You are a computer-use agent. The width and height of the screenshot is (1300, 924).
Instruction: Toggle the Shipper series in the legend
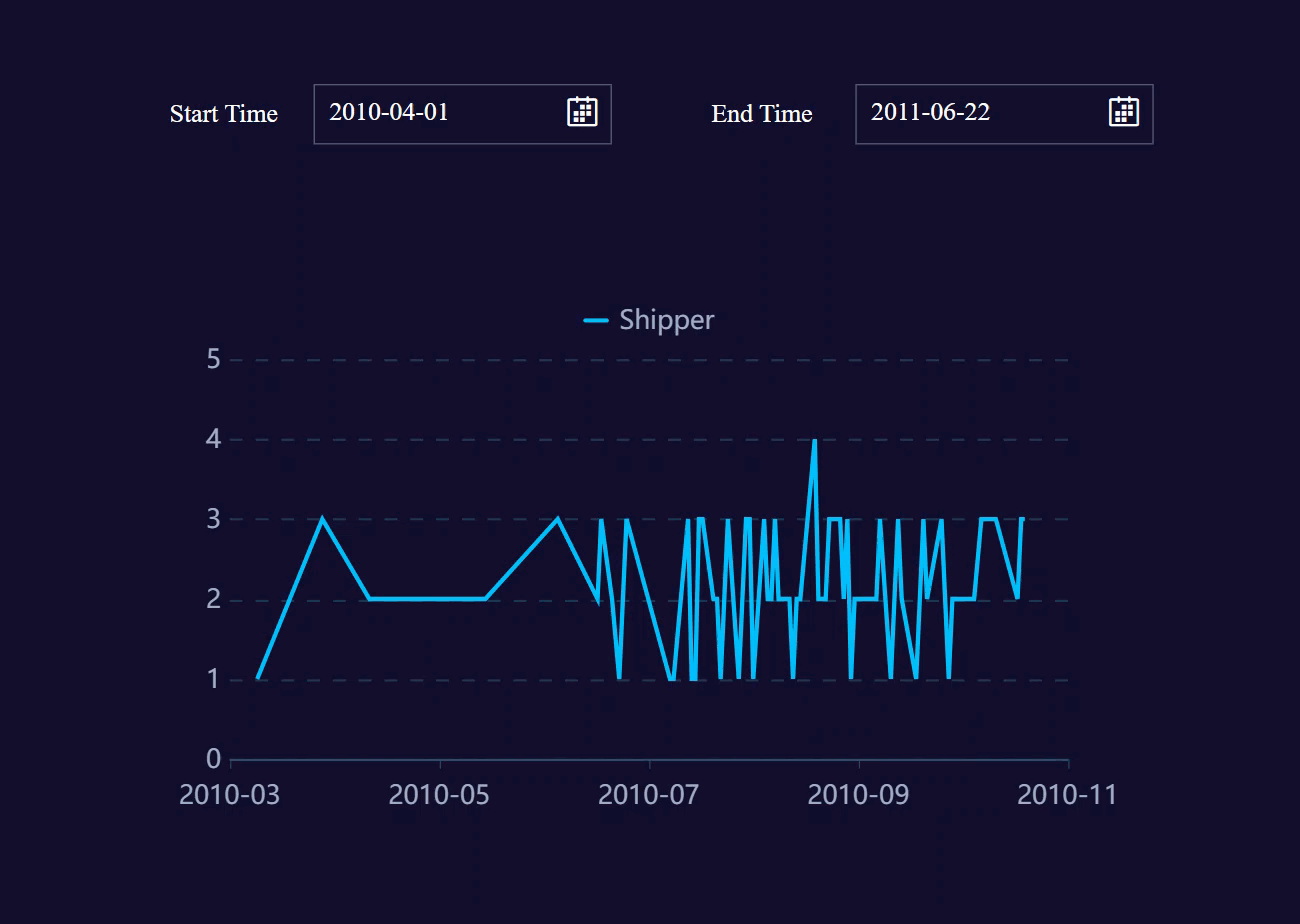point(649,320)
